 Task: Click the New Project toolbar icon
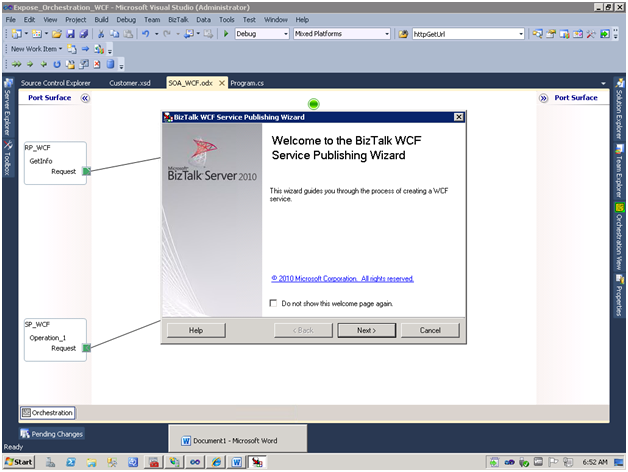(16, 34)
